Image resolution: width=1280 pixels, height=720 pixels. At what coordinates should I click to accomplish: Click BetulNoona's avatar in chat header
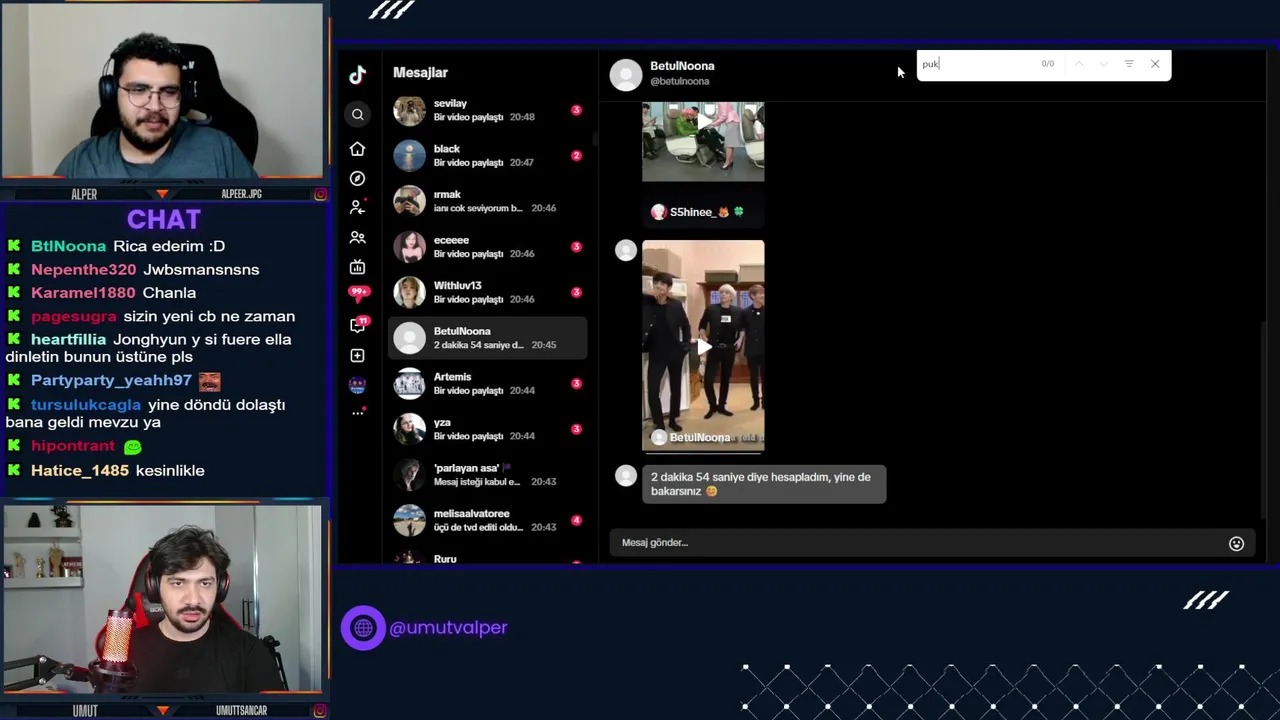[x=626, y=74]
